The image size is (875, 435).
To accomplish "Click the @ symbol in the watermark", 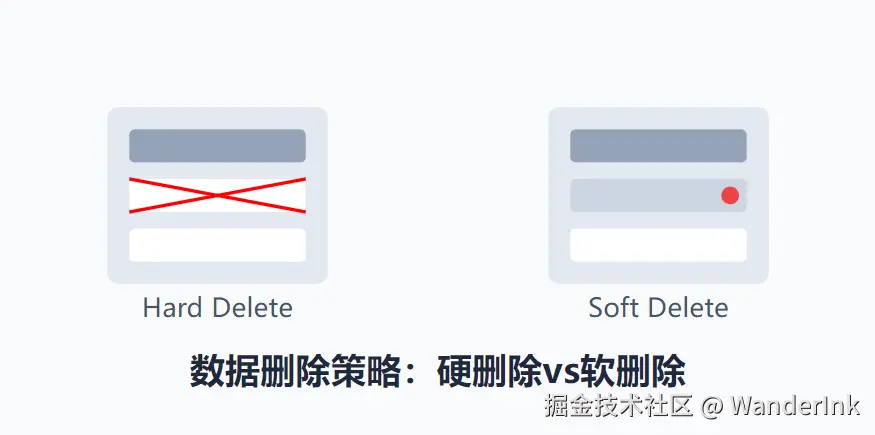I will pyautogui.click(x=712, y=407).
